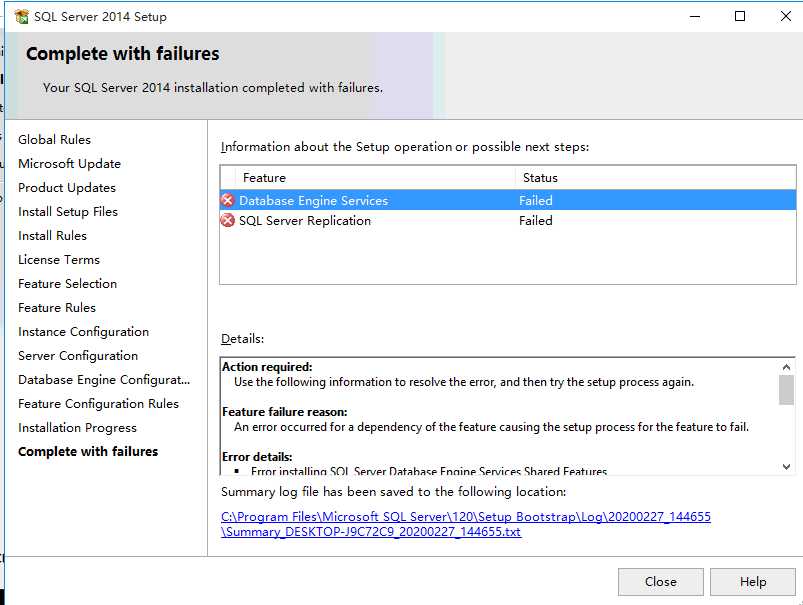The width and height of the screenshot is (803, 605).
Task: Click the Details label above the text box
Action: point(243,339)
